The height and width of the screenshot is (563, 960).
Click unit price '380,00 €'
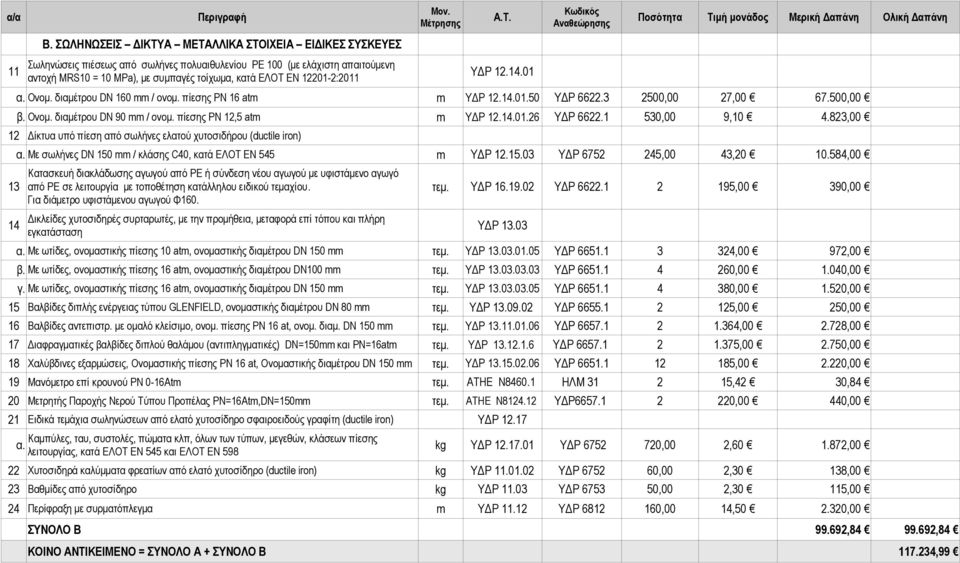738,288
